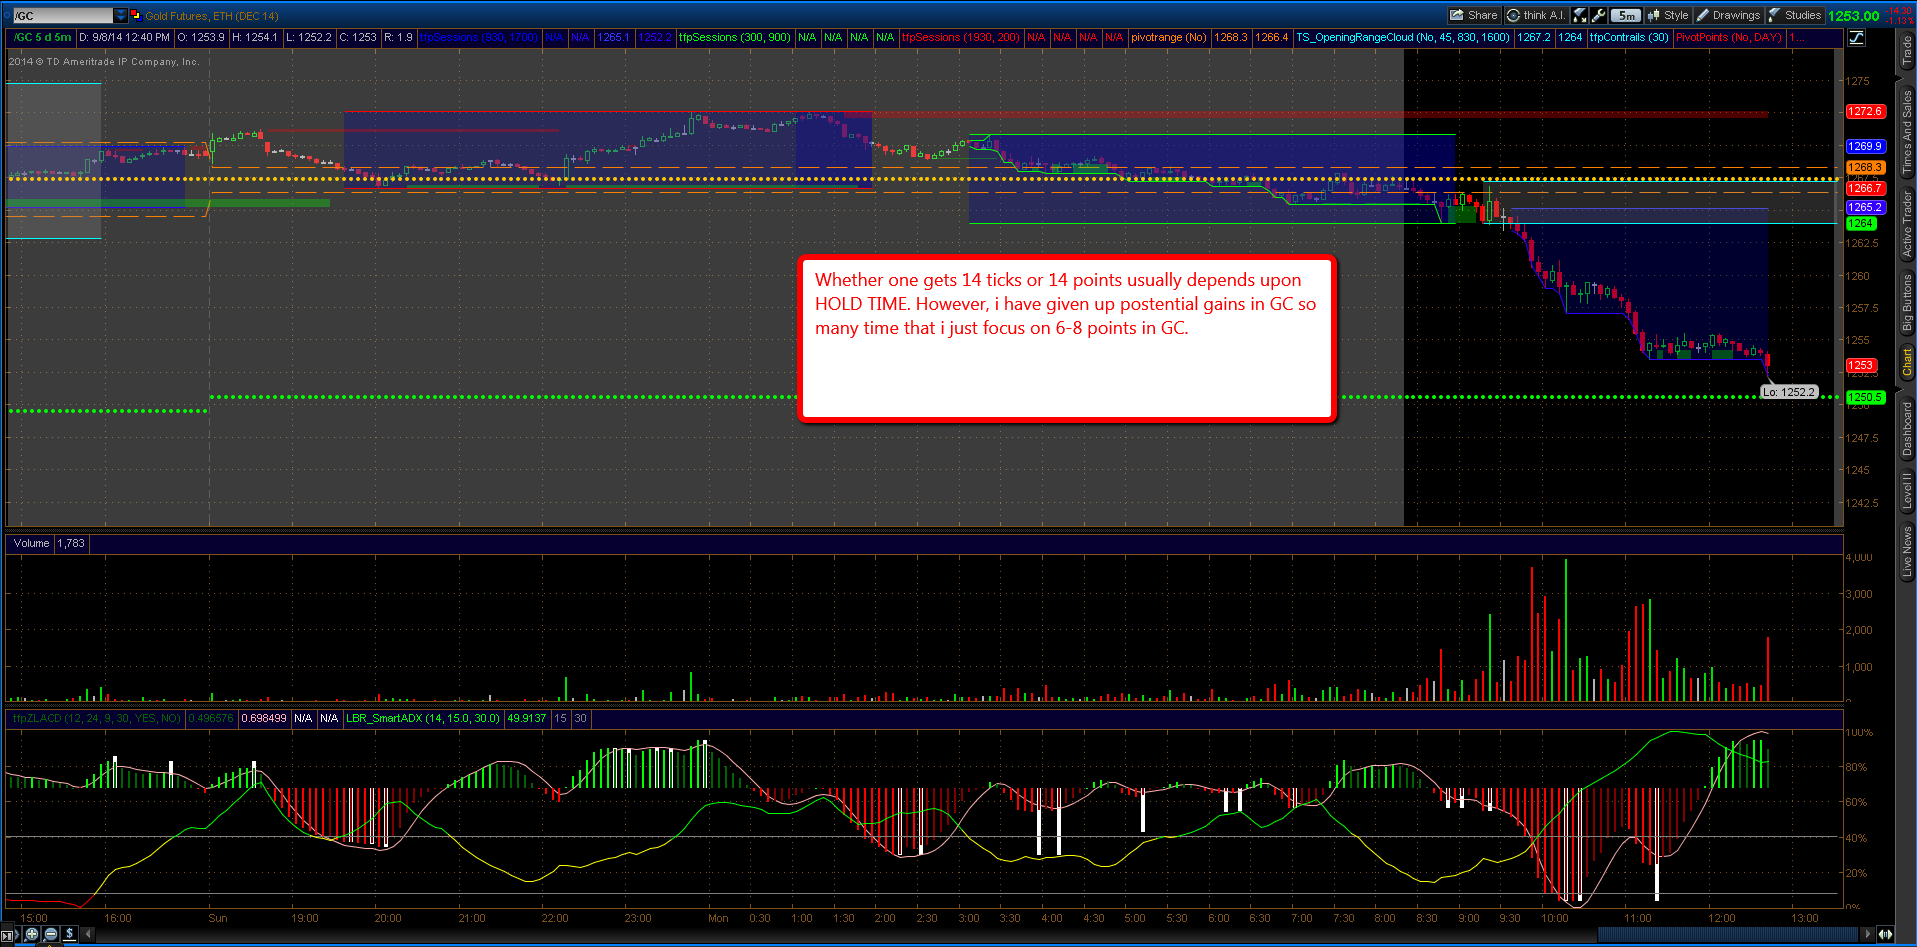This screenshot has width=1917, height=947.
Task: Click the tfpContrails (30) study label
Action: tap(1629, 38)
